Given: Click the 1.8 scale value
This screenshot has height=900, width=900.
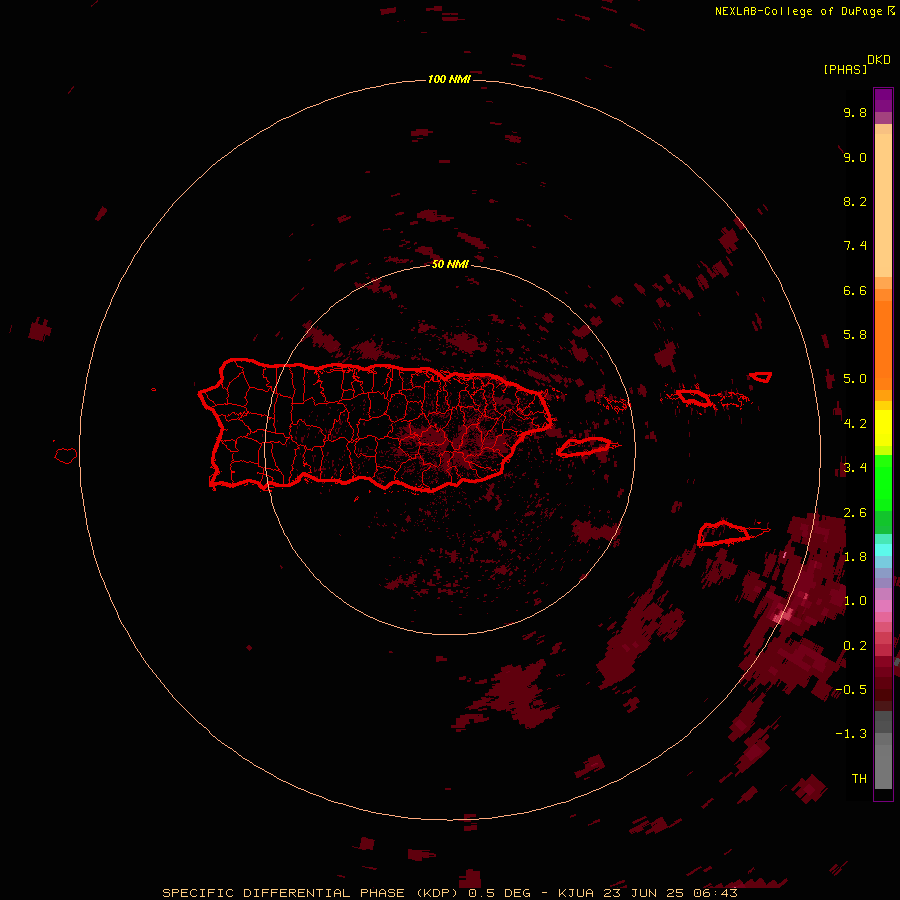Looking at the screenshot, I should tap(855, 557).
